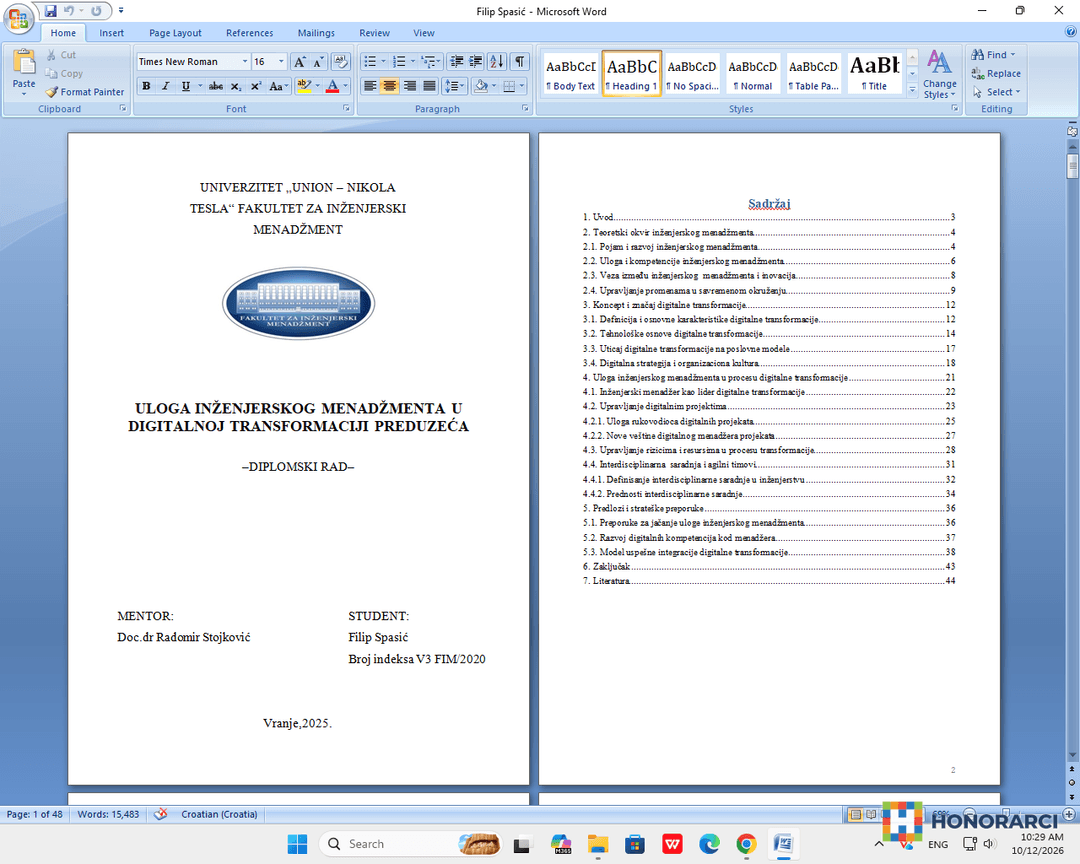Open the Insert ribbon tab
This screenshot has height=864, width=1080.
(x=111, y=32)
